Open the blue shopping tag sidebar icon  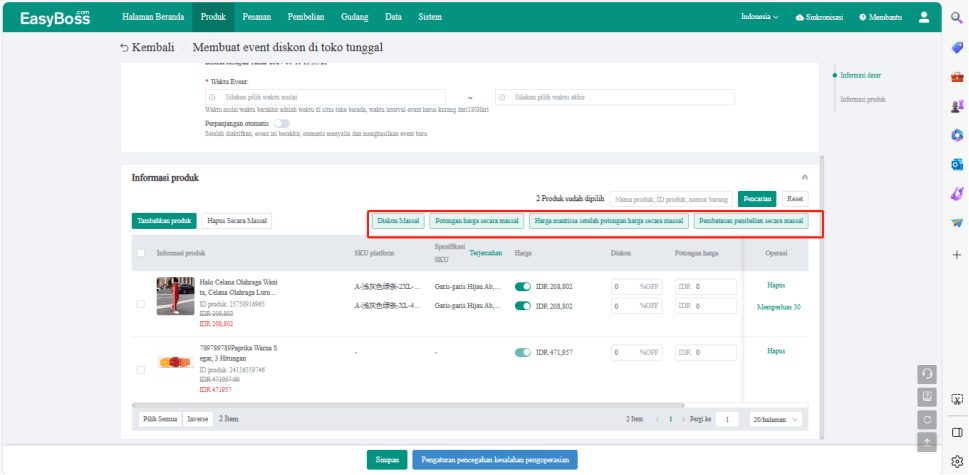click(x=957, y=48)
